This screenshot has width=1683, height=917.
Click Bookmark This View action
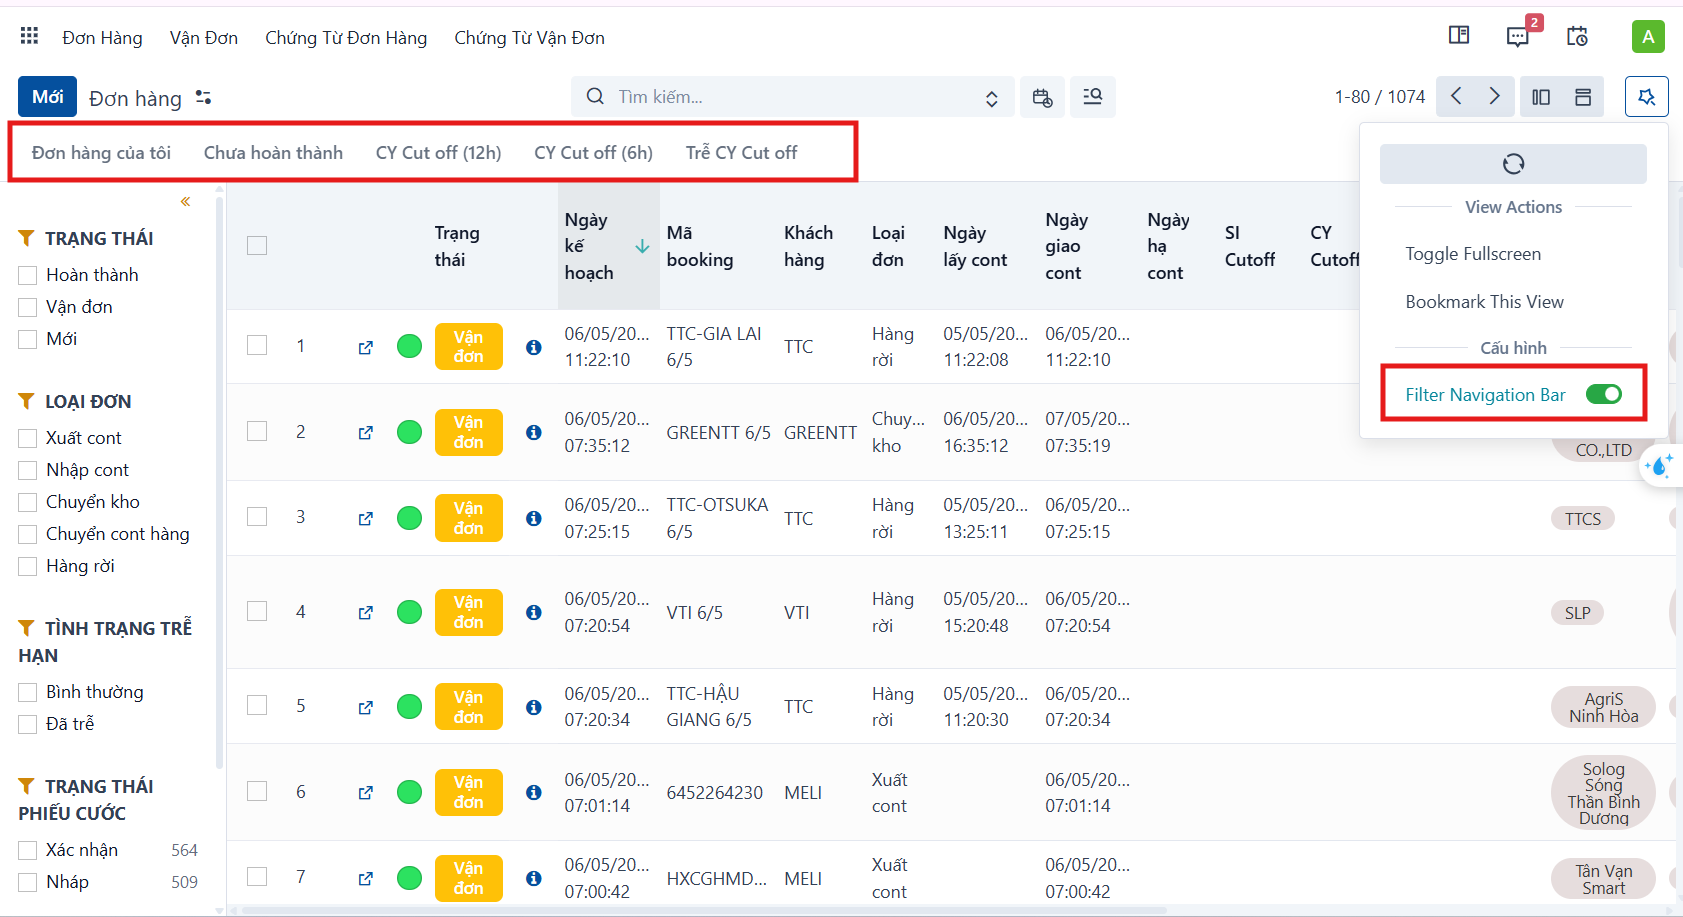[1484, 302]
